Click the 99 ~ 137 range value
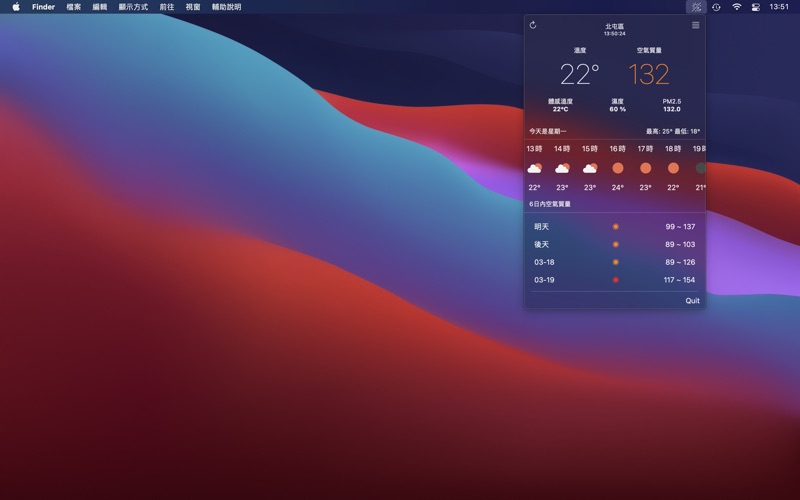This screenshot has height=500, width=800. (x=680, y=227)
